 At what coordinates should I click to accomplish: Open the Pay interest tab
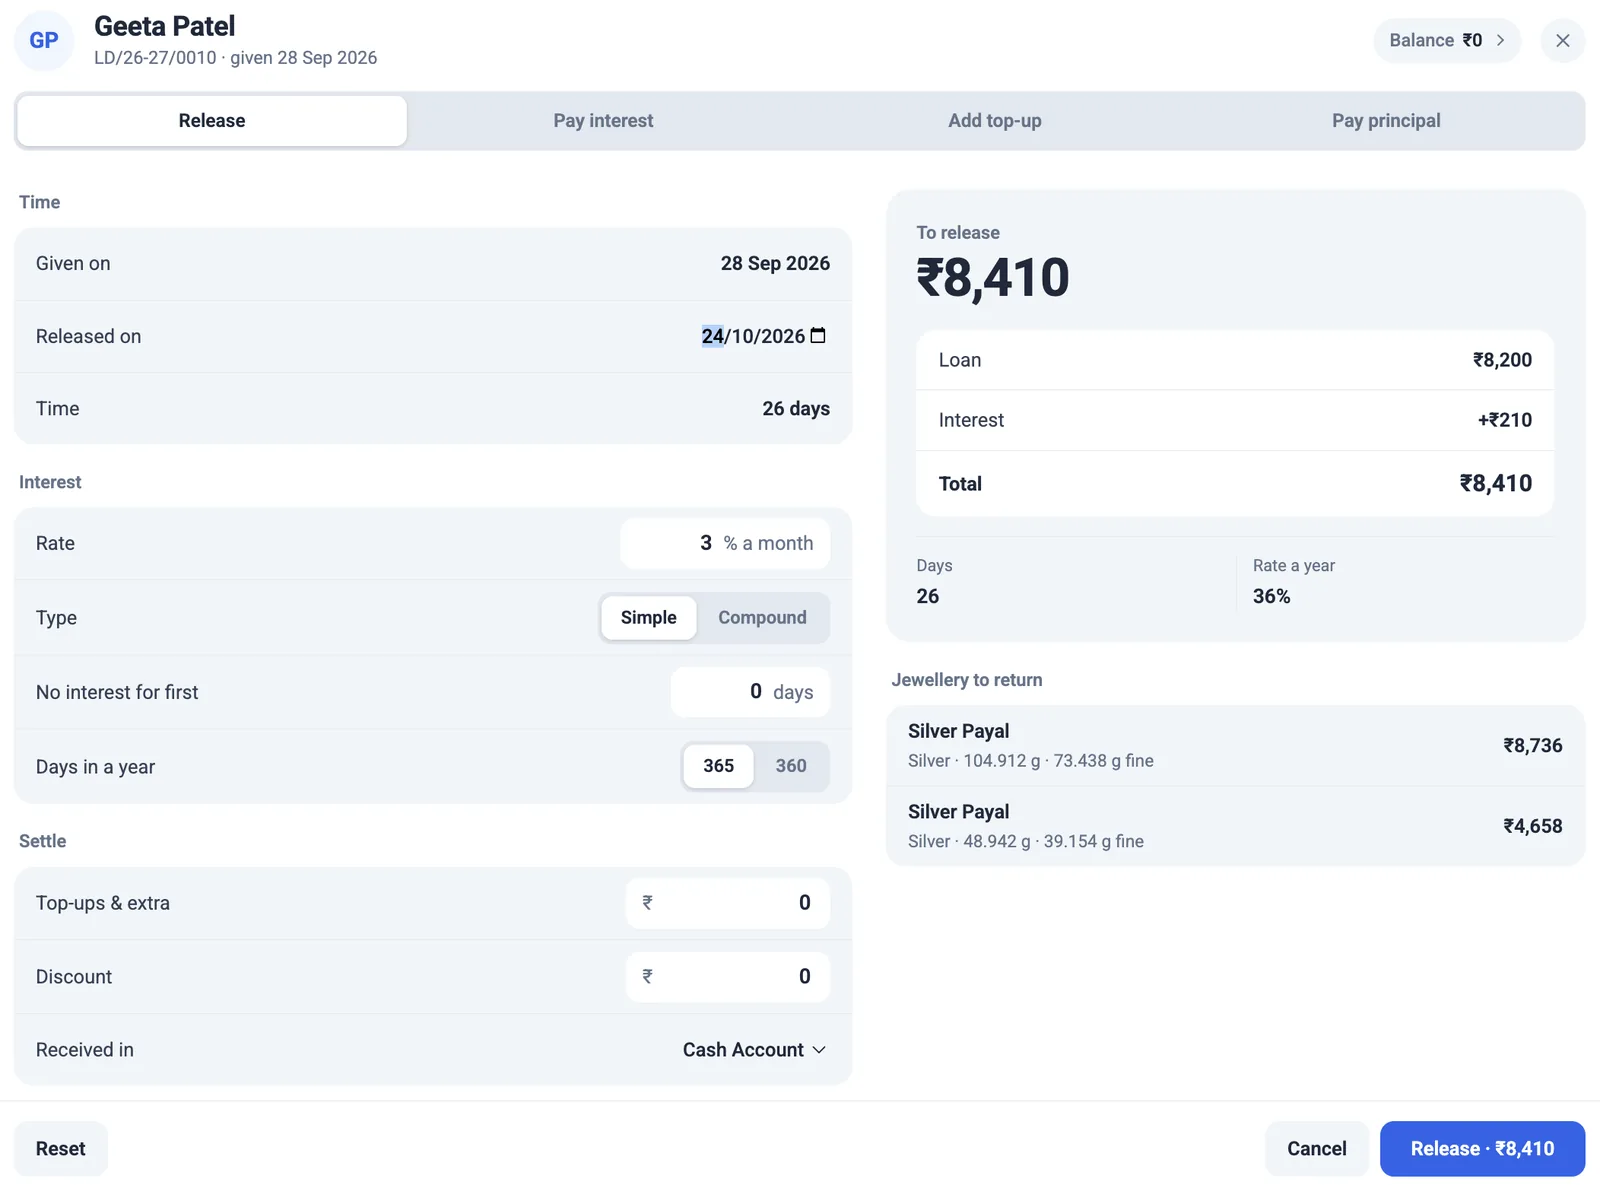tap(603, 121)
